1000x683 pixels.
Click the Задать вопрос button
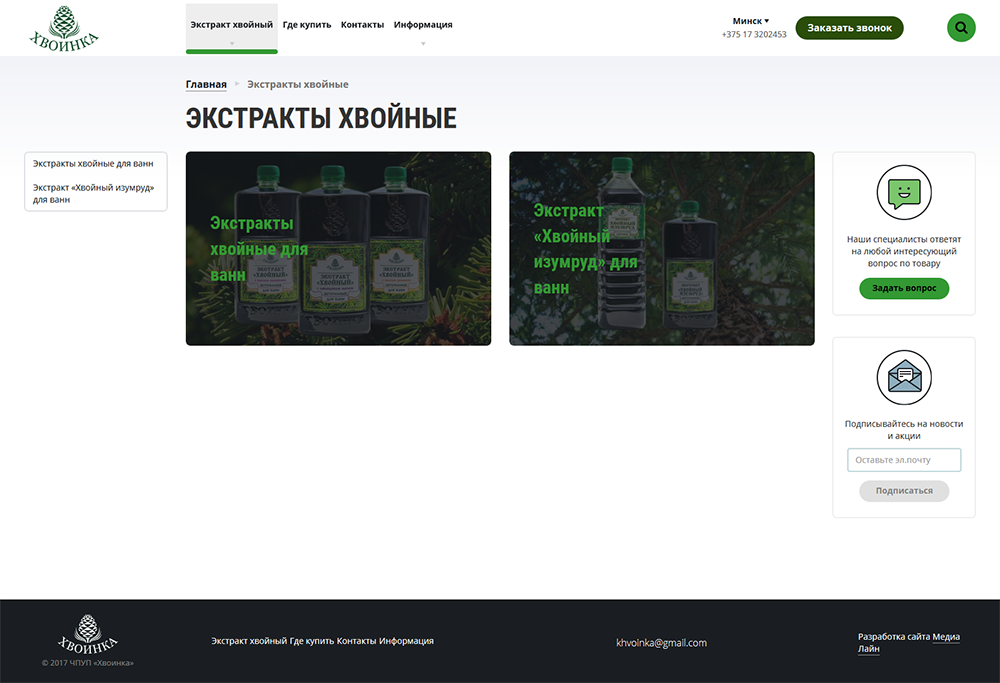point(904,288)
